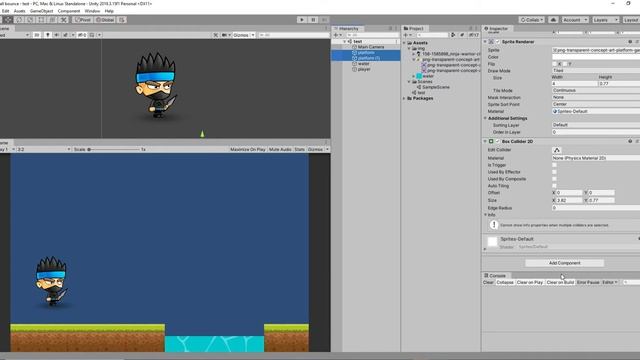Toggle scene lighting bulb icon

point(48,35)
